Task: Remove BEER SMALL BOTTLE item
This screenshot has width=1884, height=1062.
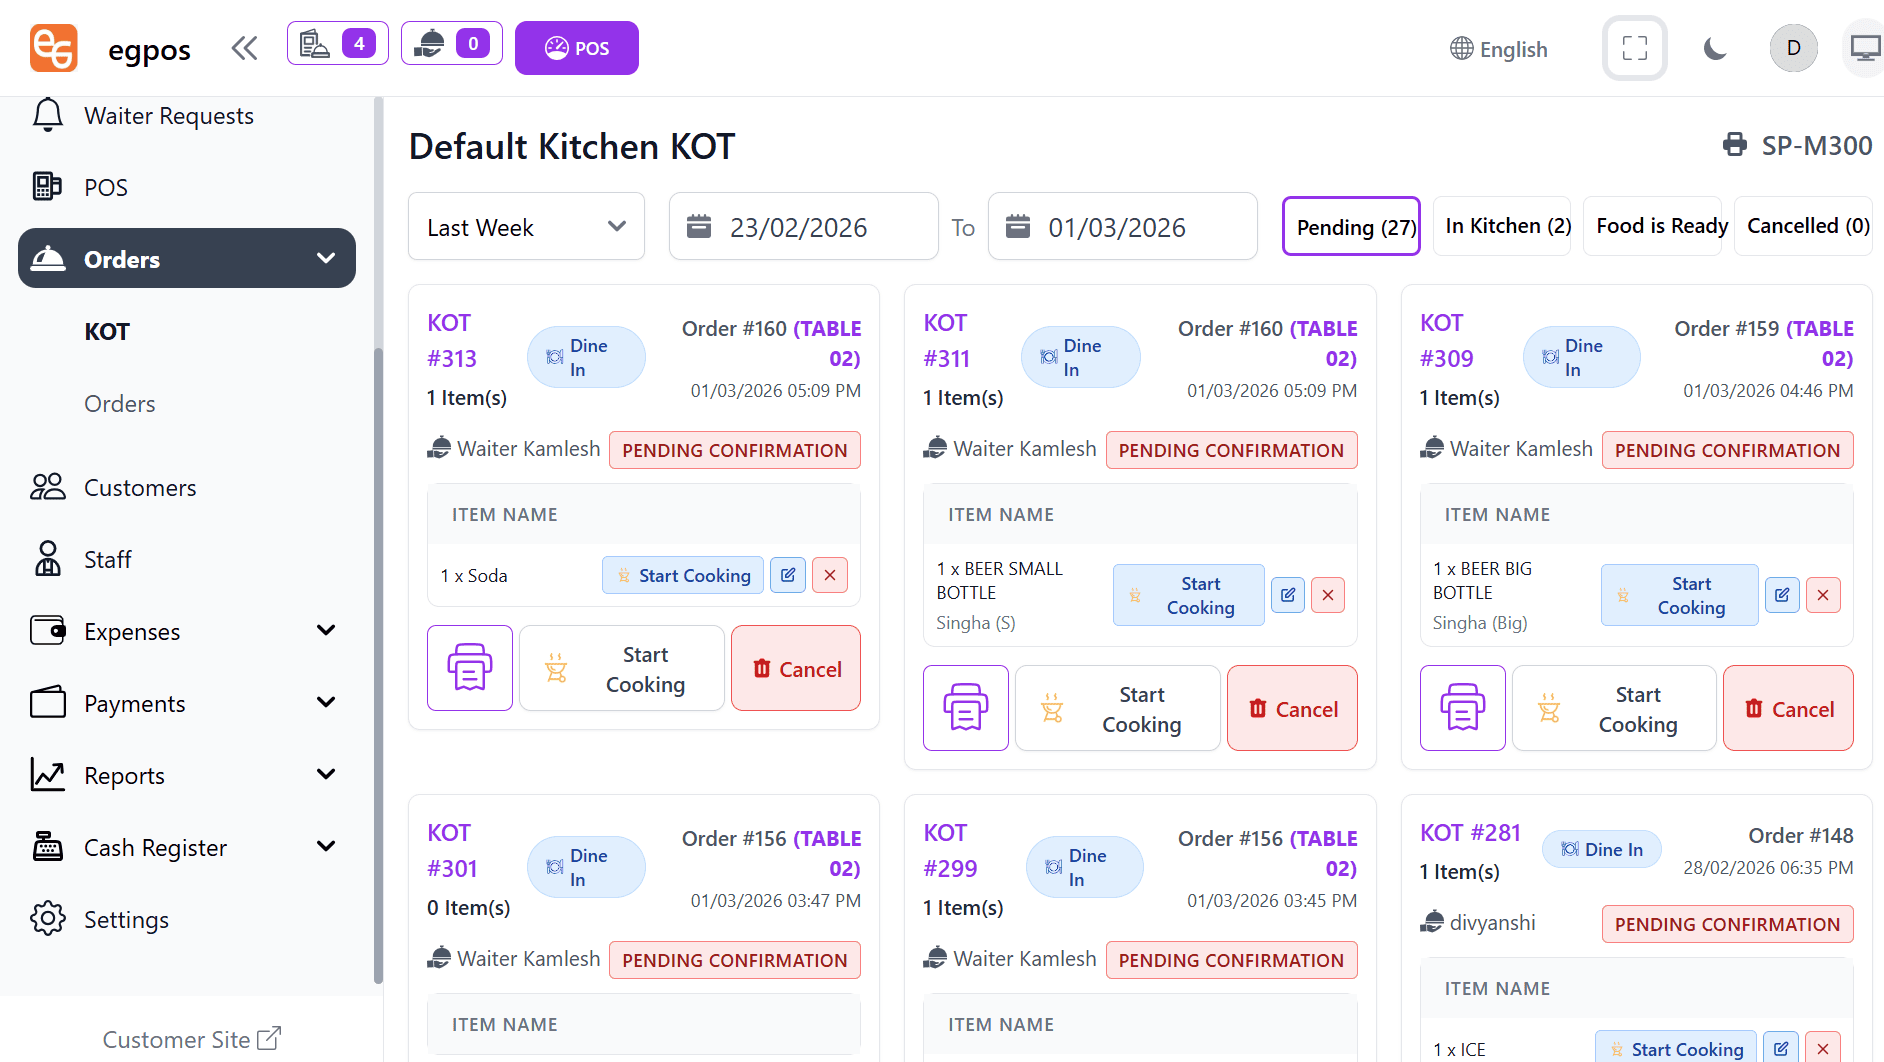Action: tap(1327, 595)
